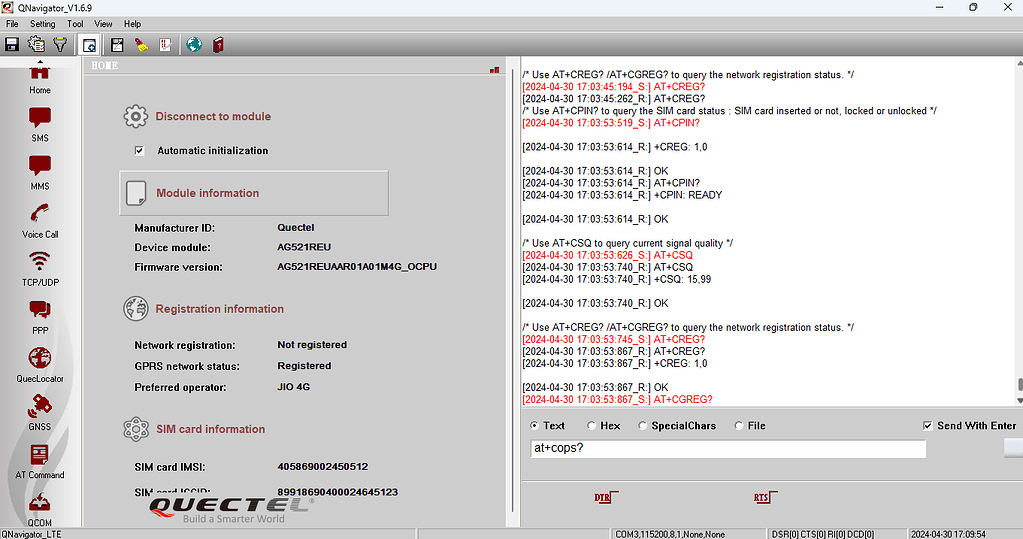Image resolution: width=1023 pixels, height=539 pixels.
Task: Click the last AT+CGREG? sent log line
Action: (617, 399)
